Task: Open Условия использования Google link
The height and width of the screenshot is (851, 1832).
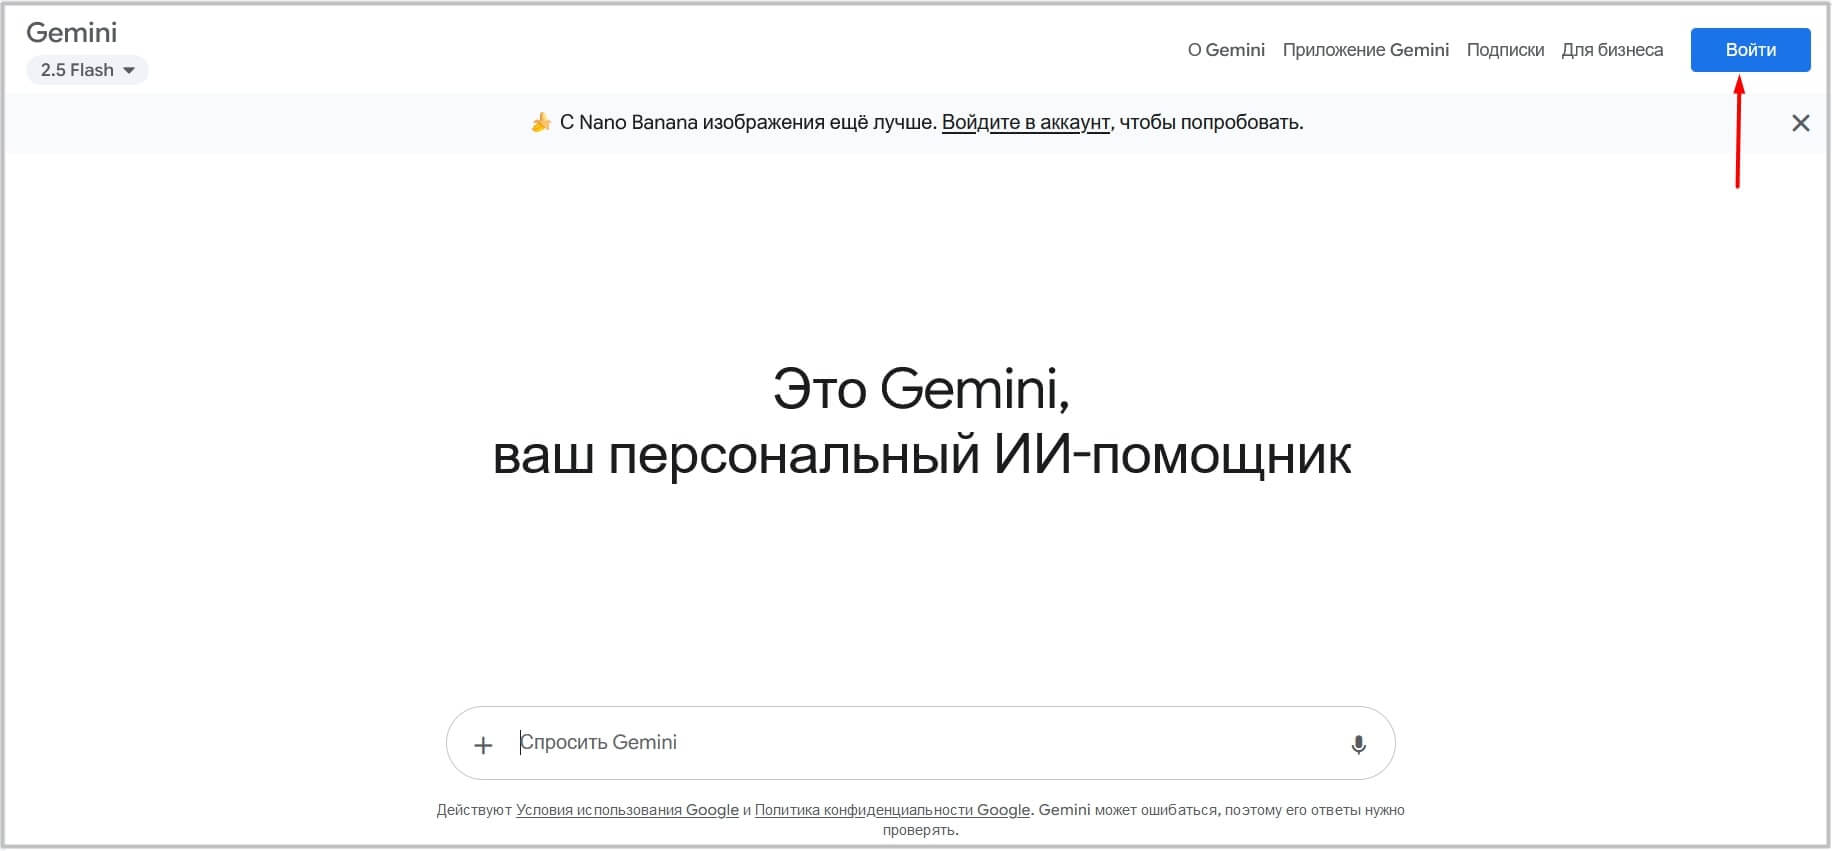Action: [x=627, y=810]
